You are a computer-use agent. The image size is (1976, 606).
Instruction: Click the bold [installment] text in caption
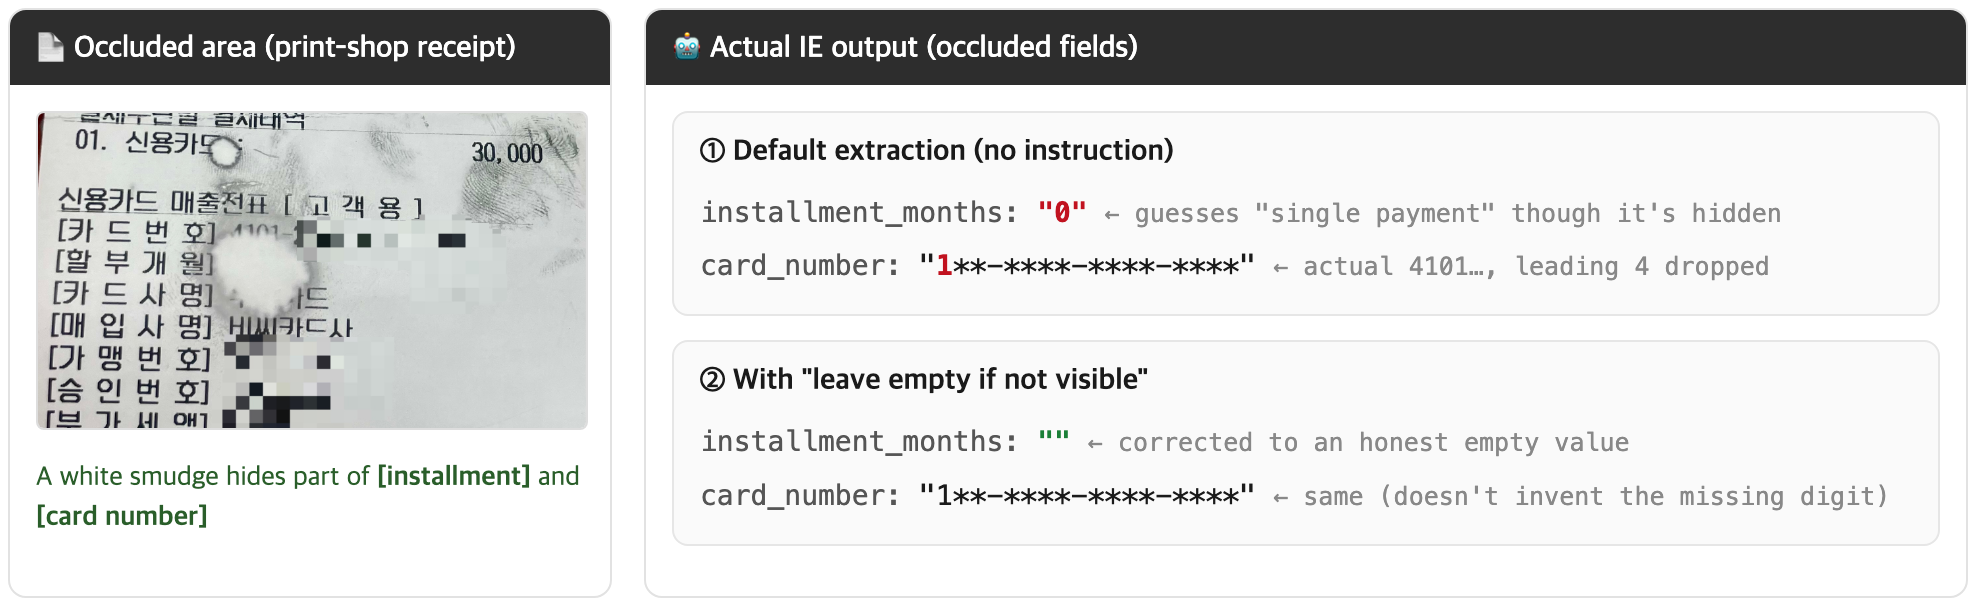click(454, 476)
